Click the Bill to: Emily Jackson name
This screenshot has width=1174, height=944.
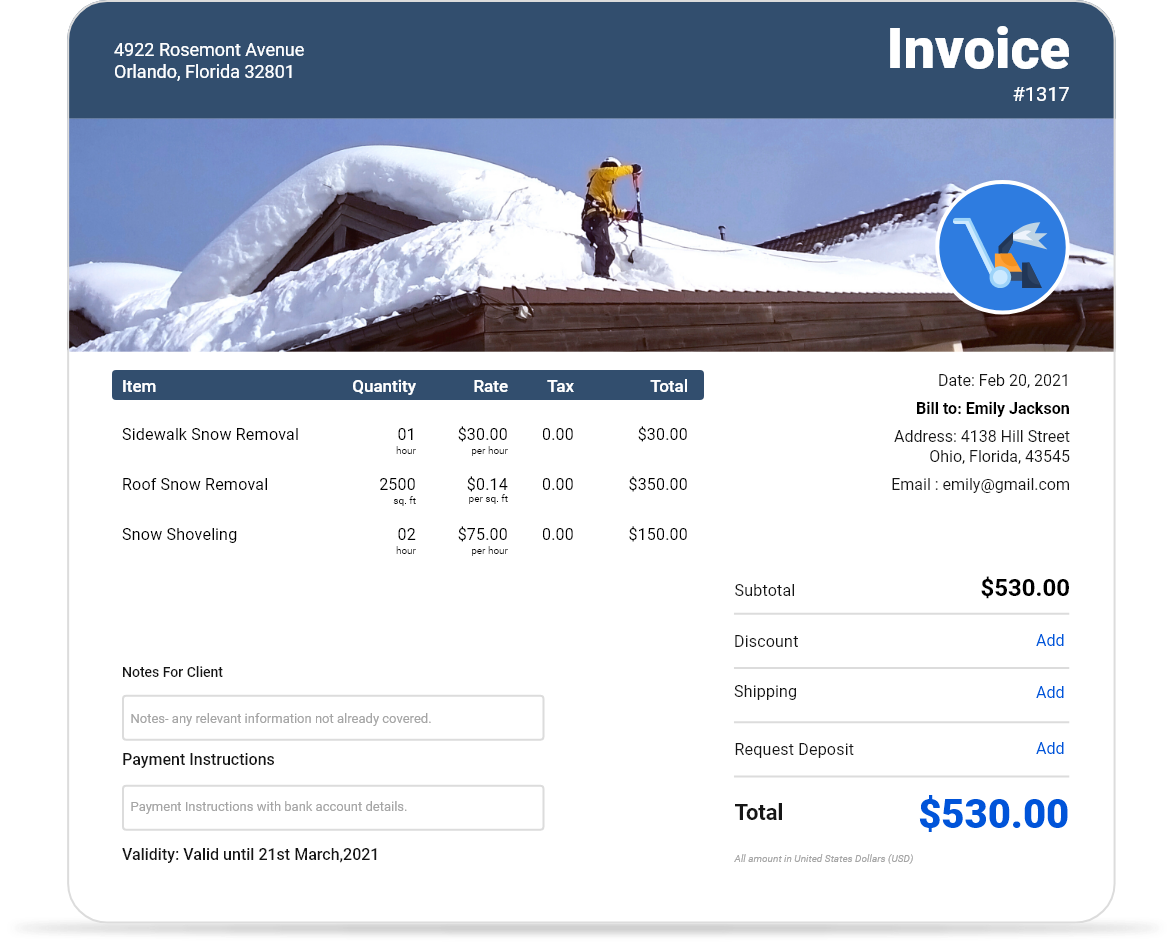pyautogui.click(x=992, y=409)
